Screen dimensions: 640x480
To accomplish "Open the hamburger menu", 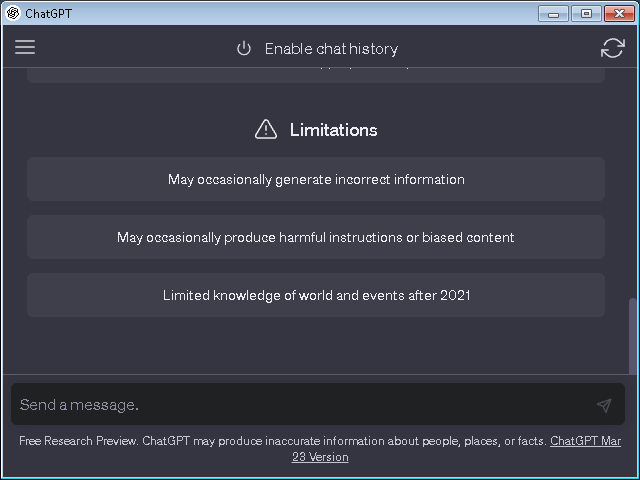I will click(25, 47).
